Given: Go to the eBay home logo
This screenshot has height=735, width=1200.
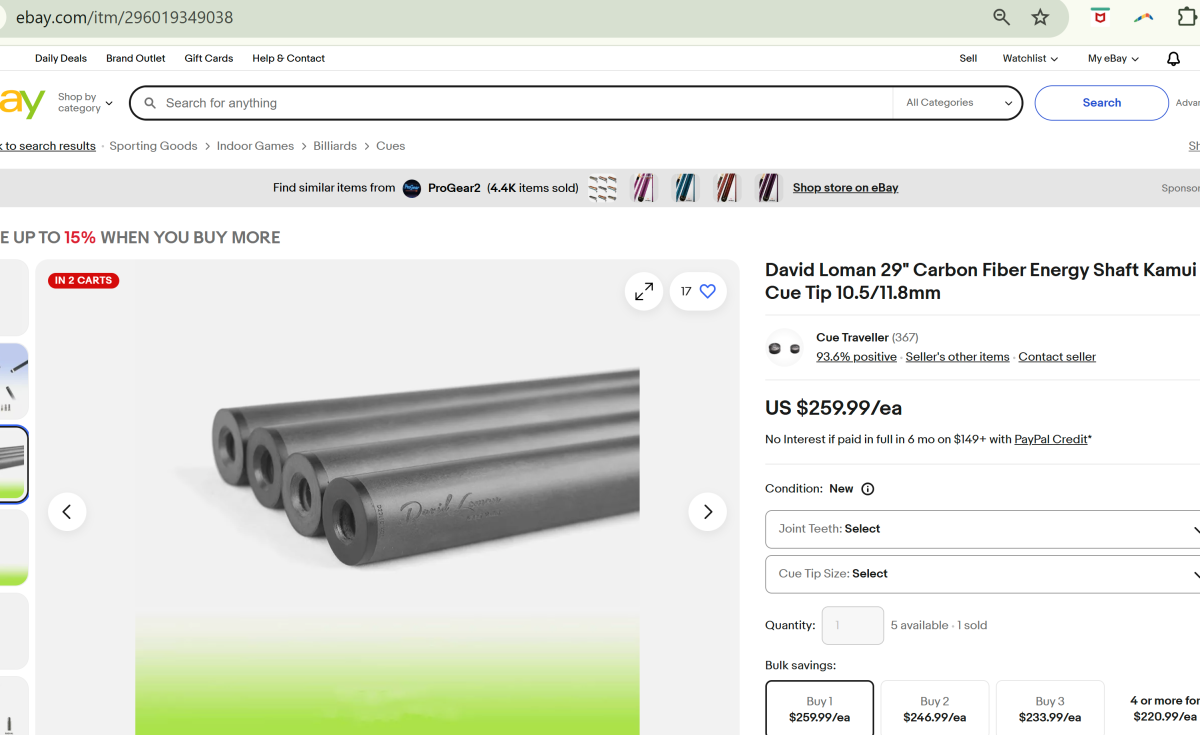Looking at the screenshot, I should coord(22,102).
